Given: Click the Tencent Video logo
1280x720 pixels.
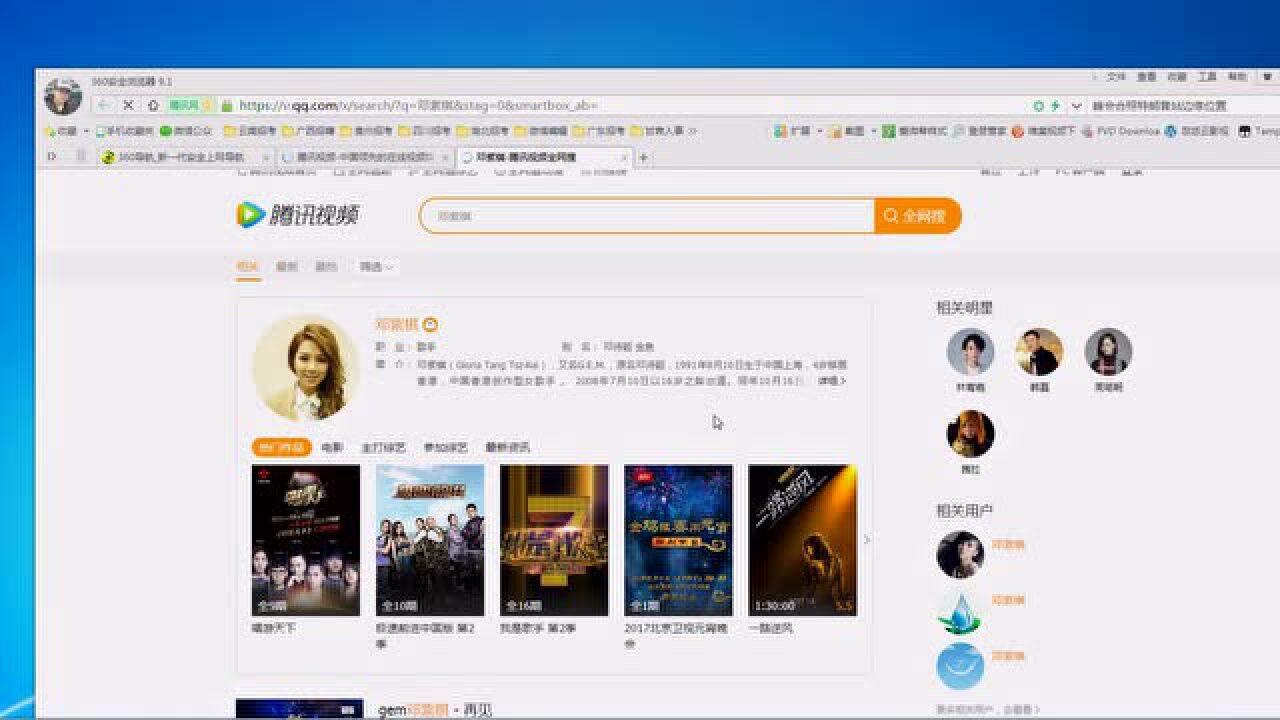Looking at the screenshot, I should [297, 215].
